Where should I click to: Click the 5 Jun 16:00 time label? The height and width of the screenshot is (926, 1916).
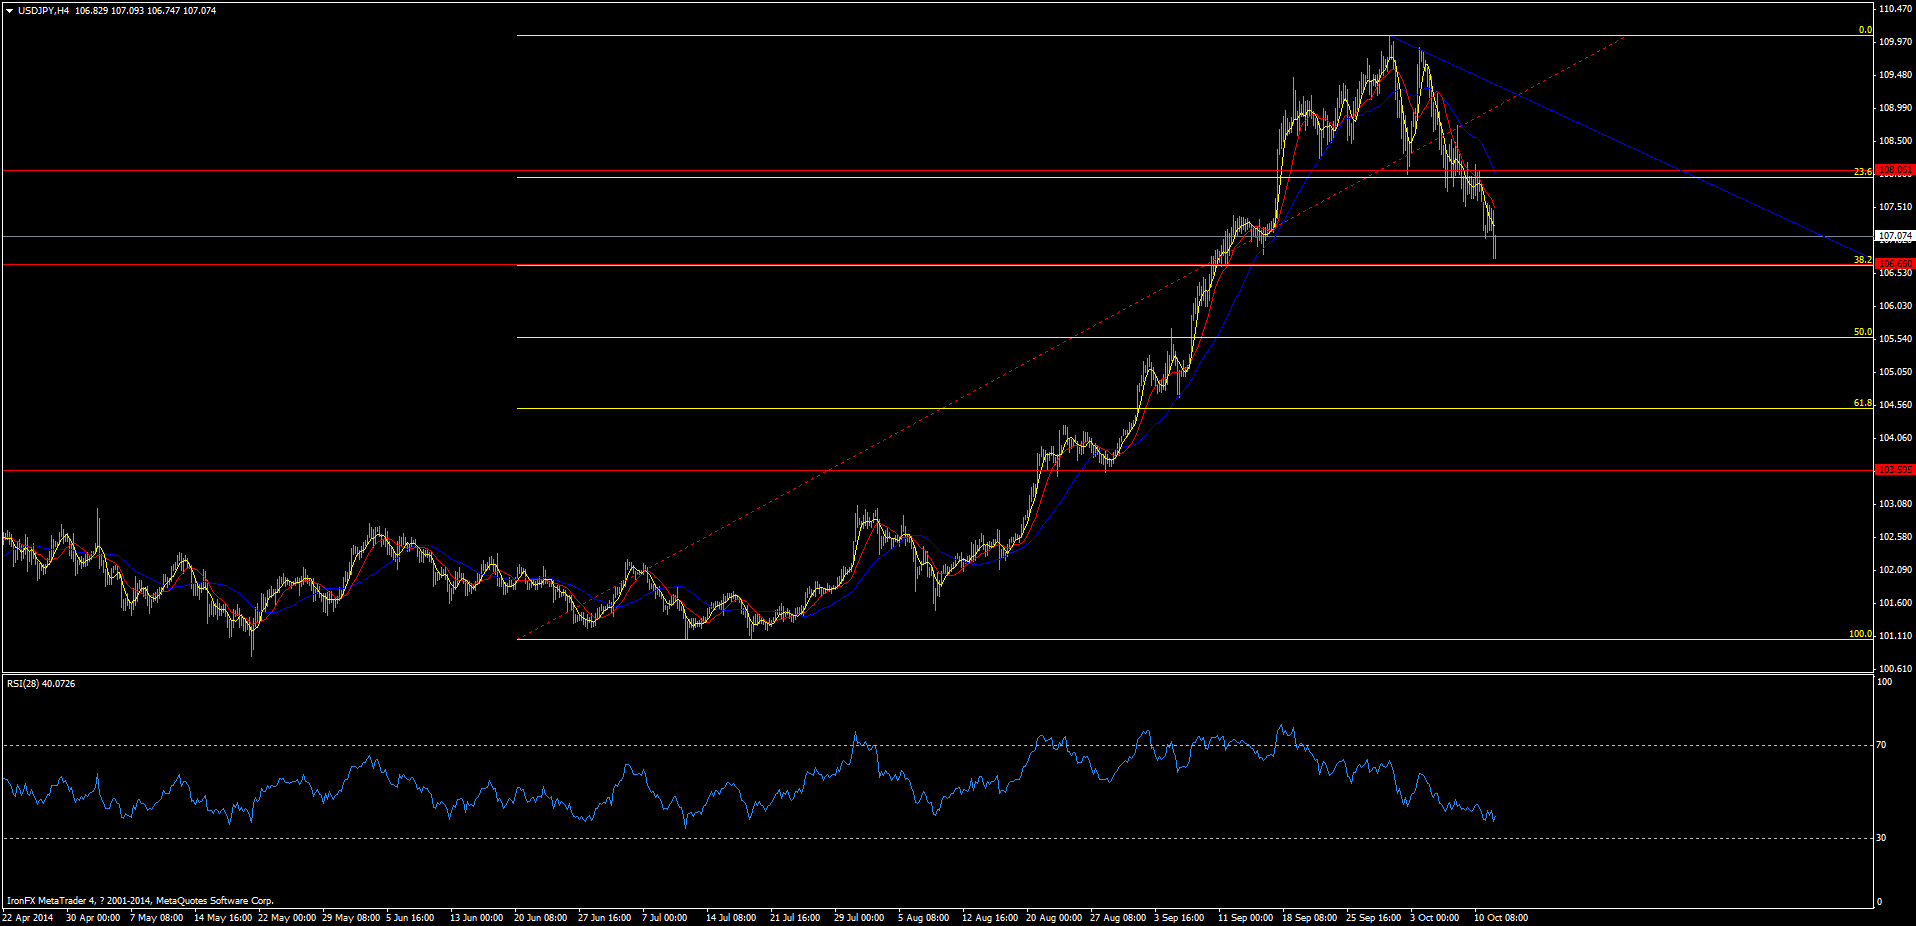point(410,918)
